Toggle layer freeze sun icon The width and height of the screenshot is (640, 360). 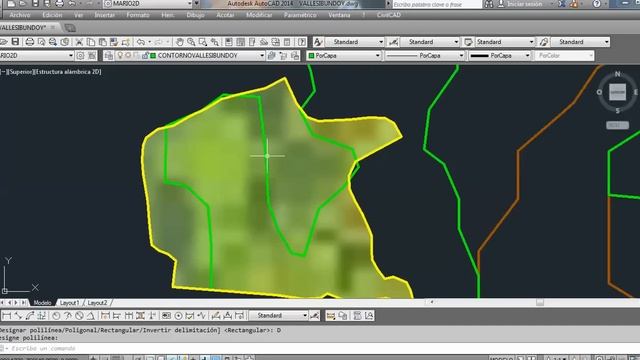tap(128, 55)
